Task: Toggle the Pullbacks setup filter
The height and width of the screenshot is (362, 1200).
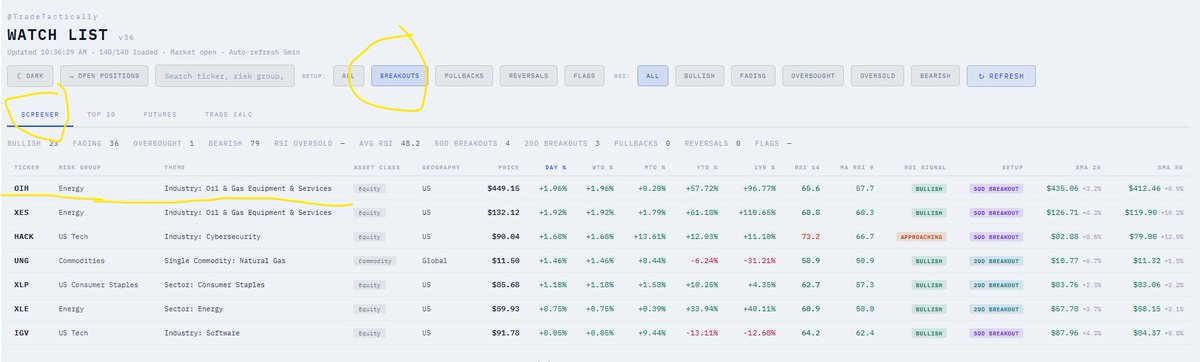Action: coord(465,76)
